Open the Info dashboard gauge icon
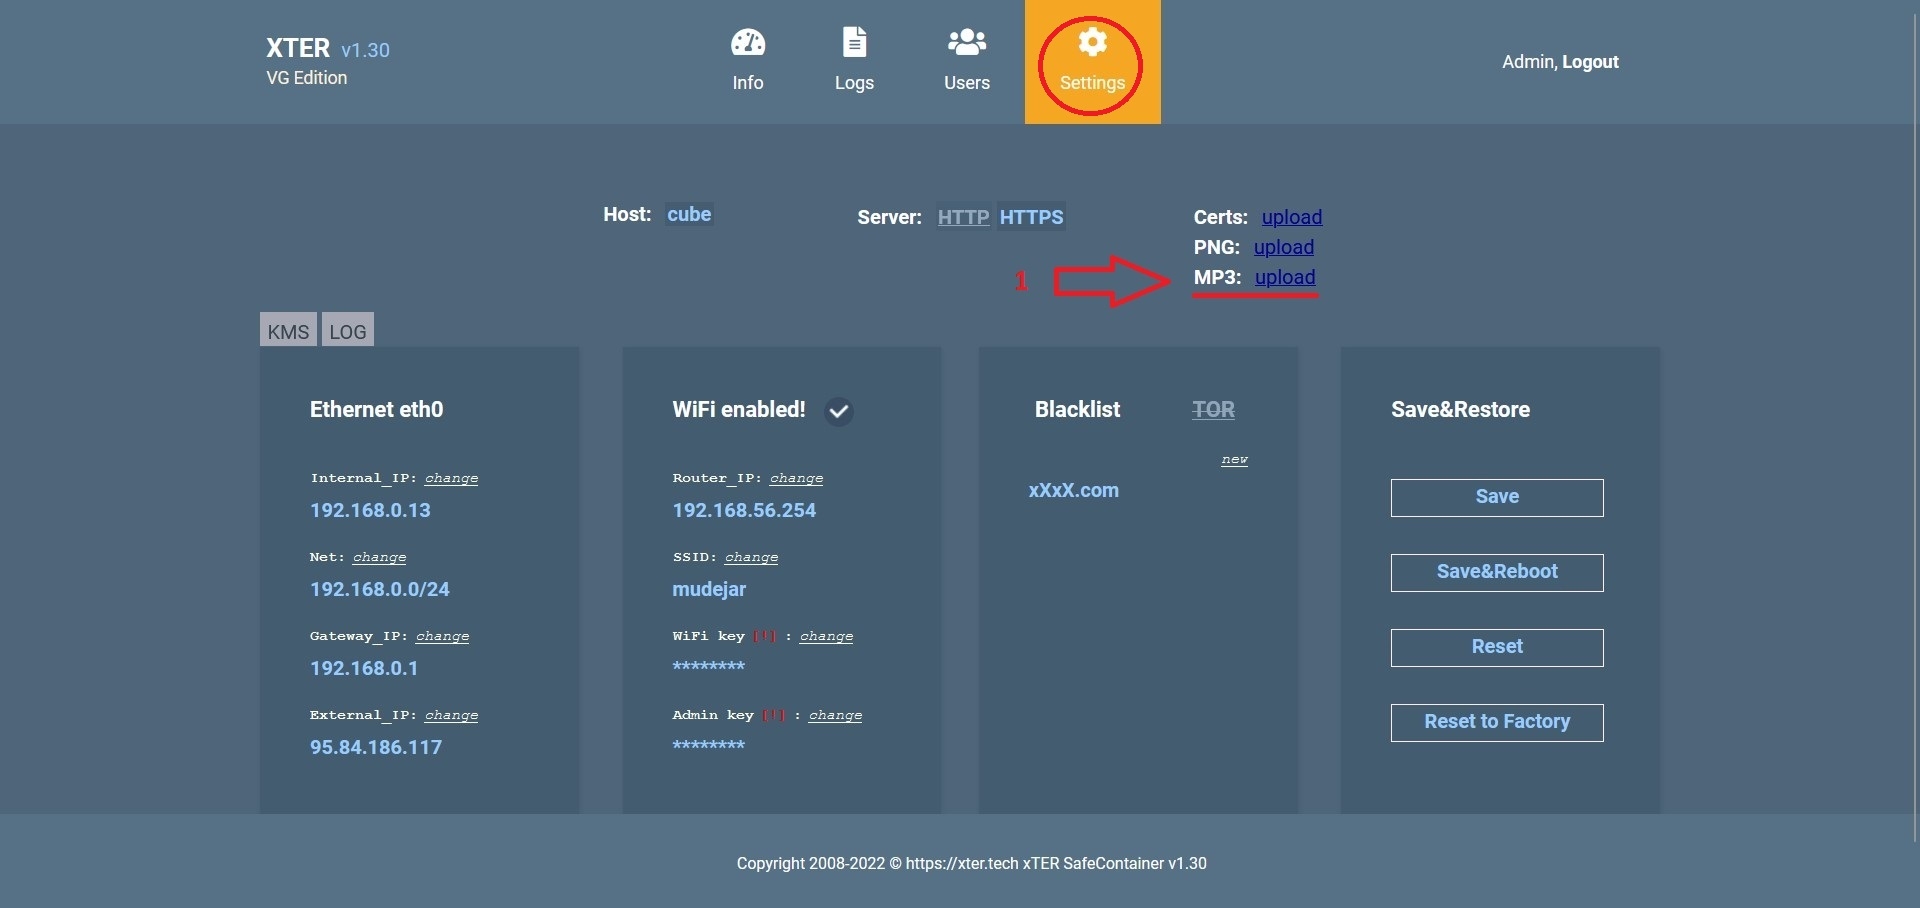 (747, 43)
